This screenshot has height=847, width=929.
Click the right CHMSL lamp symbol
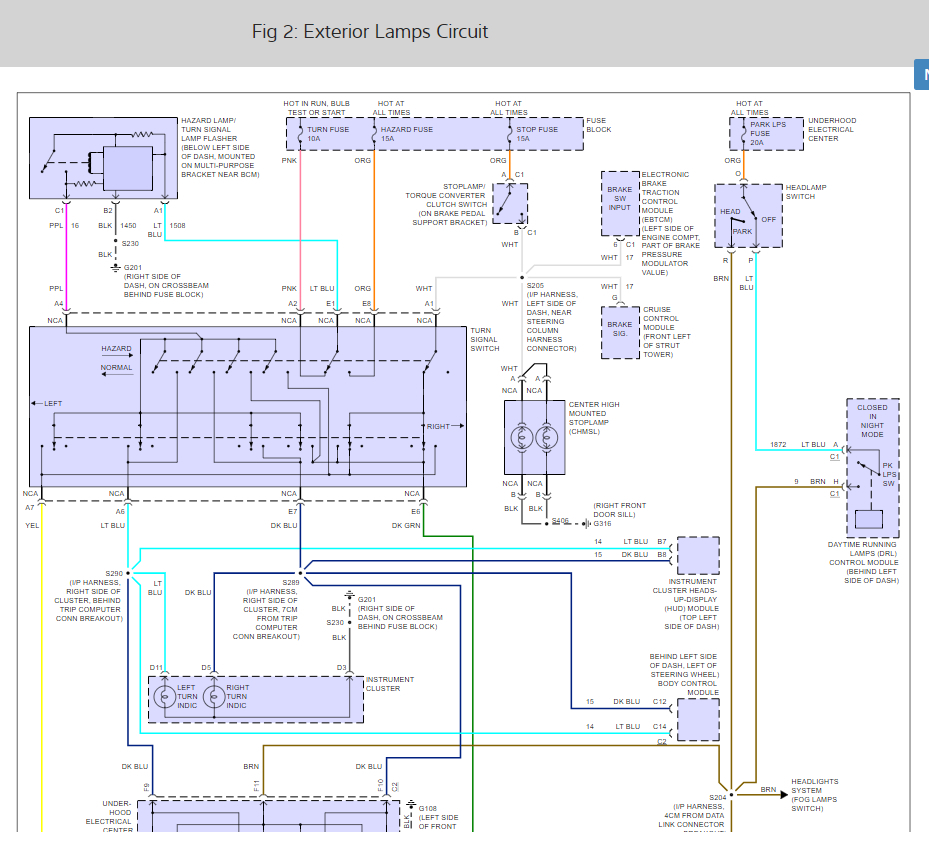[546, 438]
